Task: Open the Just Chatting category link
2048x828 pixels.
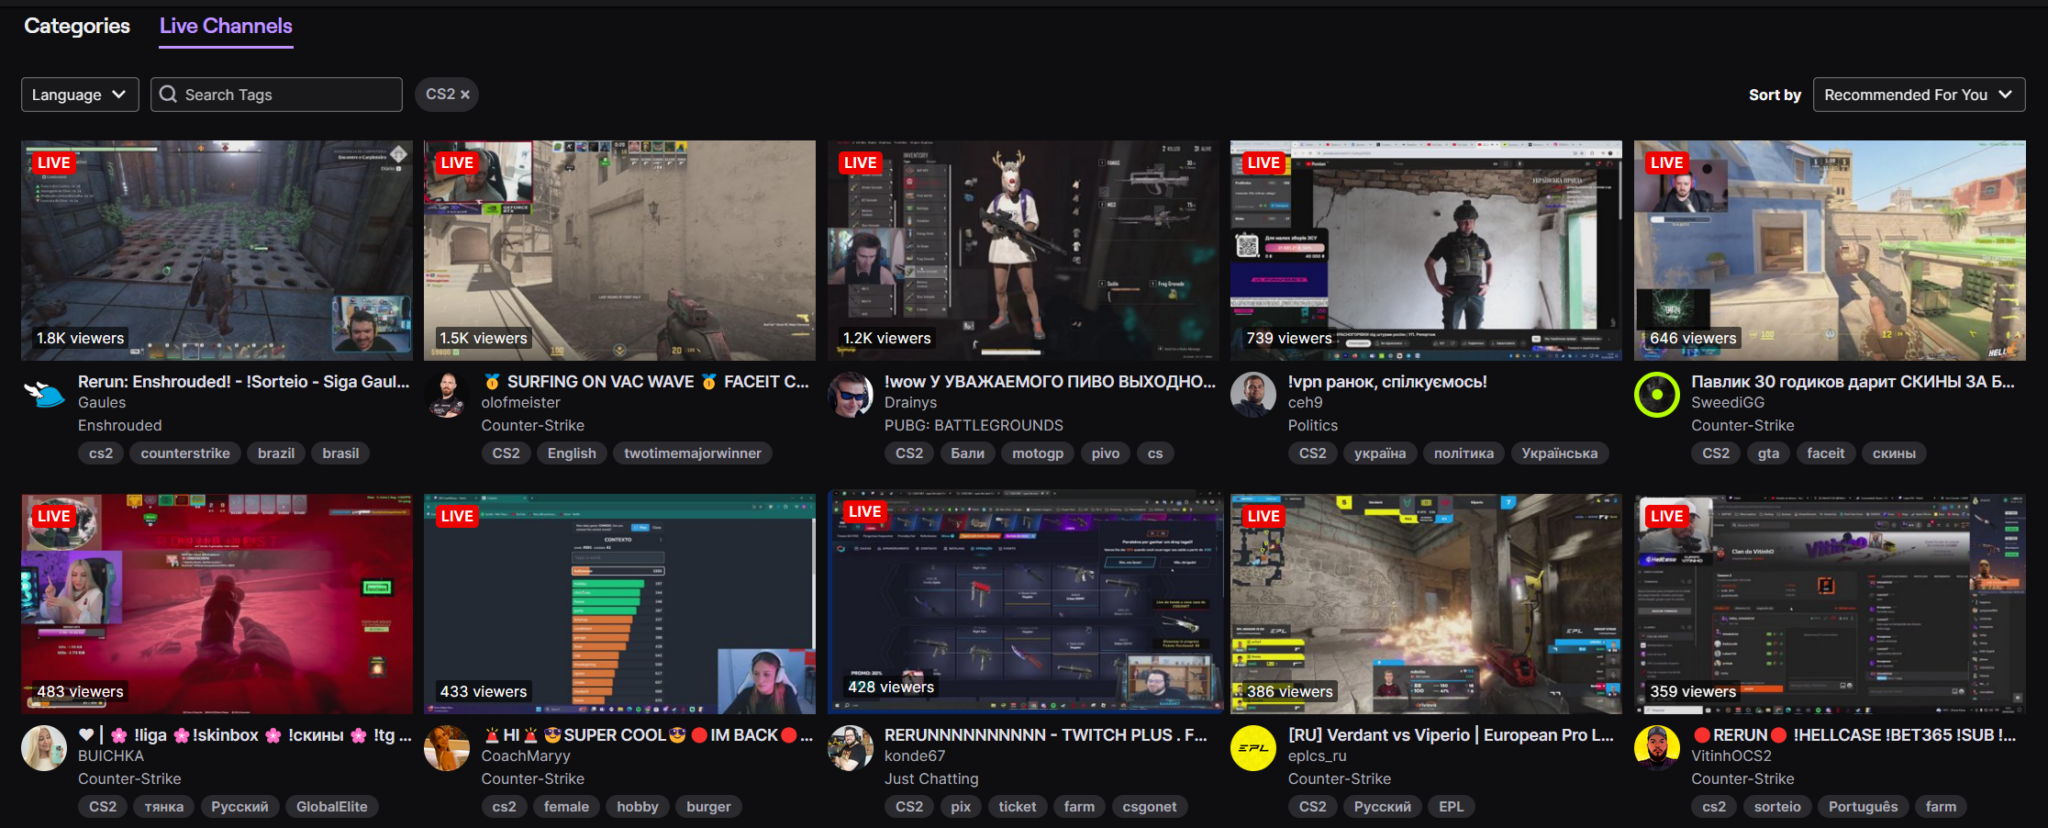Action: (x=932, y=779)
